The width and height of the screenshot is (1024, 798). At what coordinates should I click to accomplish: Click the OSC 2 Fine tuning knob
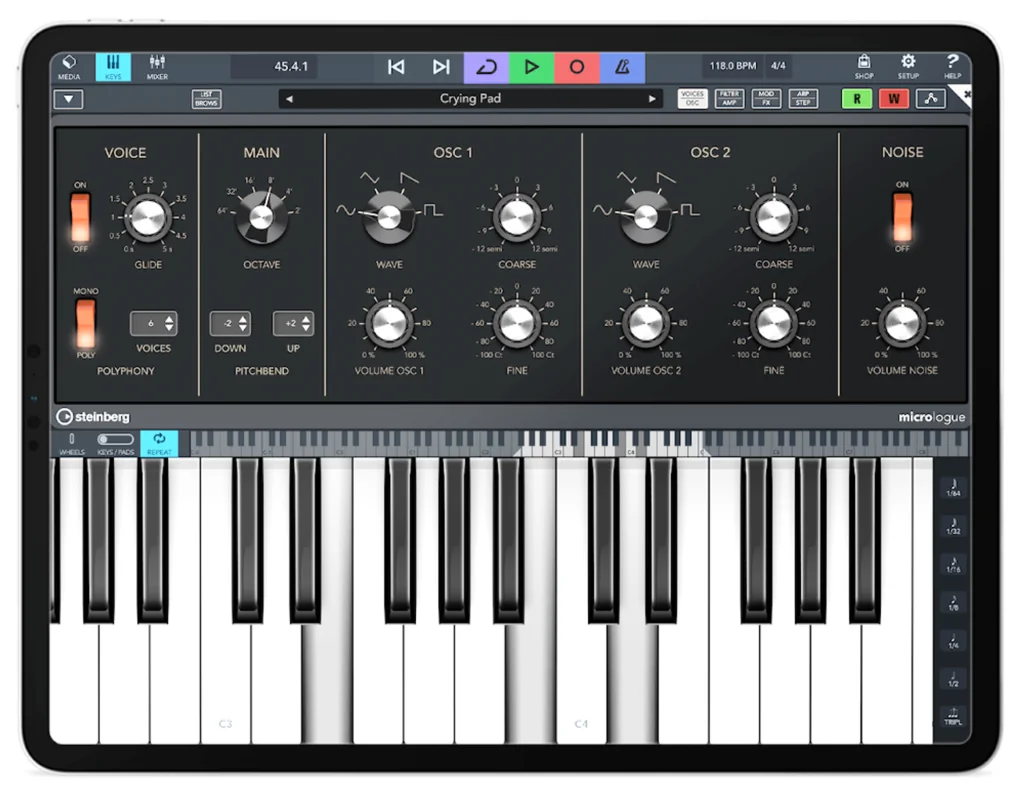[x=773, y=323]
